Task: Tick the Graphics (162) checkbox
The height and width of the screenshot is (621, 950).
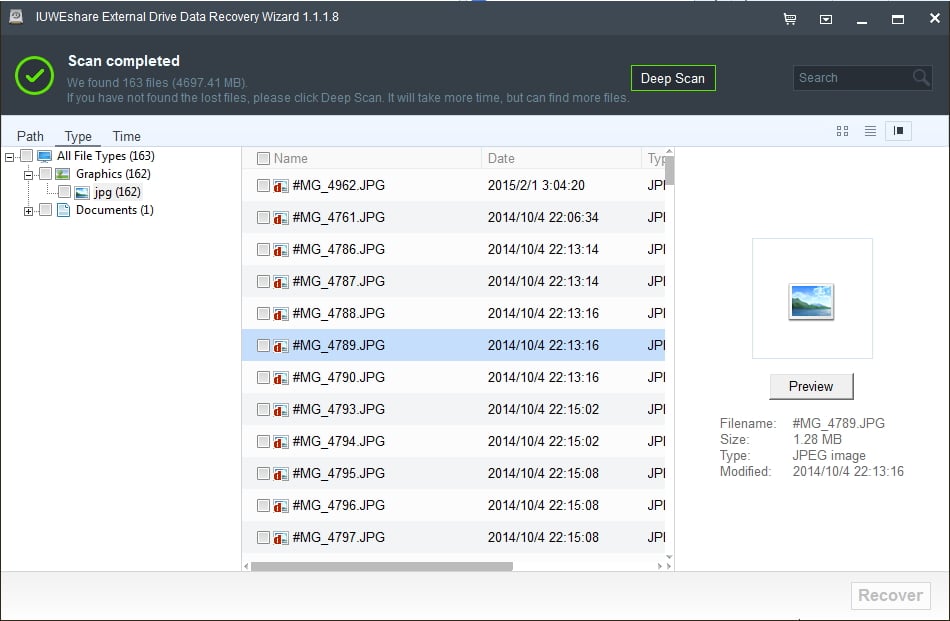Action: 45,174
